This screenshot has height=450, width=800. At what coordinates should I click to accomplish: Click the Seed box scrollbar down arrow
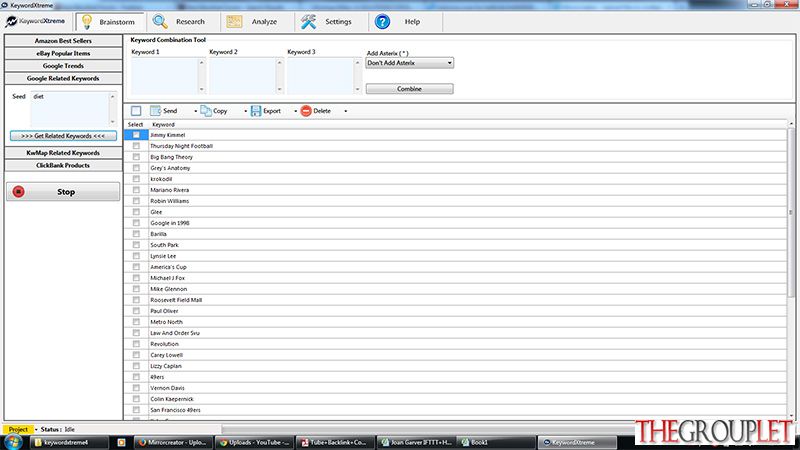[113, 121]
